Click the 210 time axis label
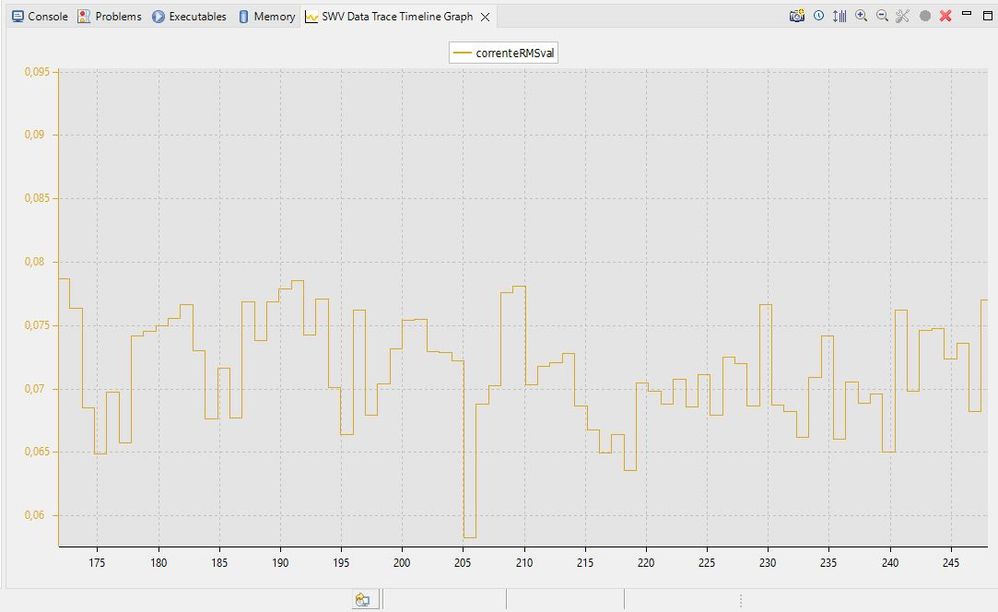Screen dimensions: 998x612 (524, 563)
